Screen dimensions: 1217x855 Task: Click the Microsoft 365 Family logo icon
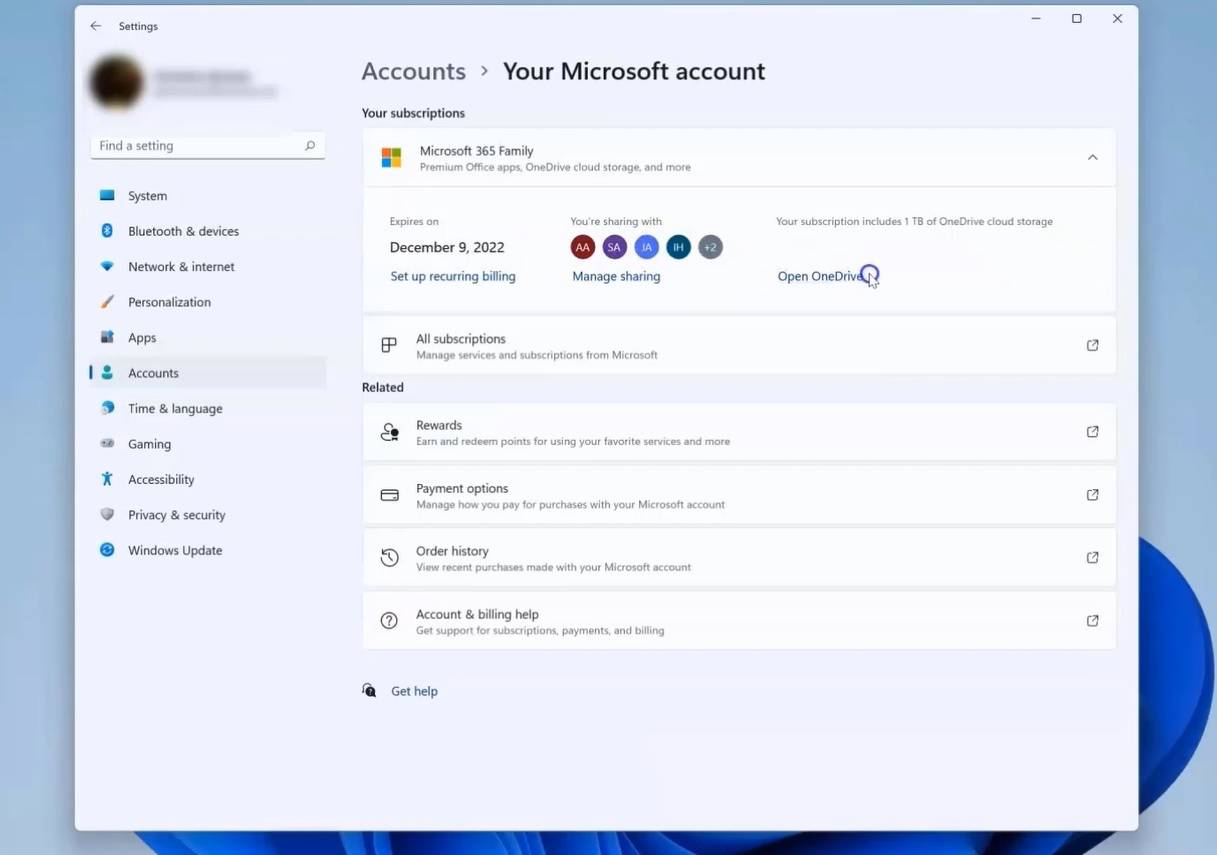pyautogui.click(x=390, y=157)
